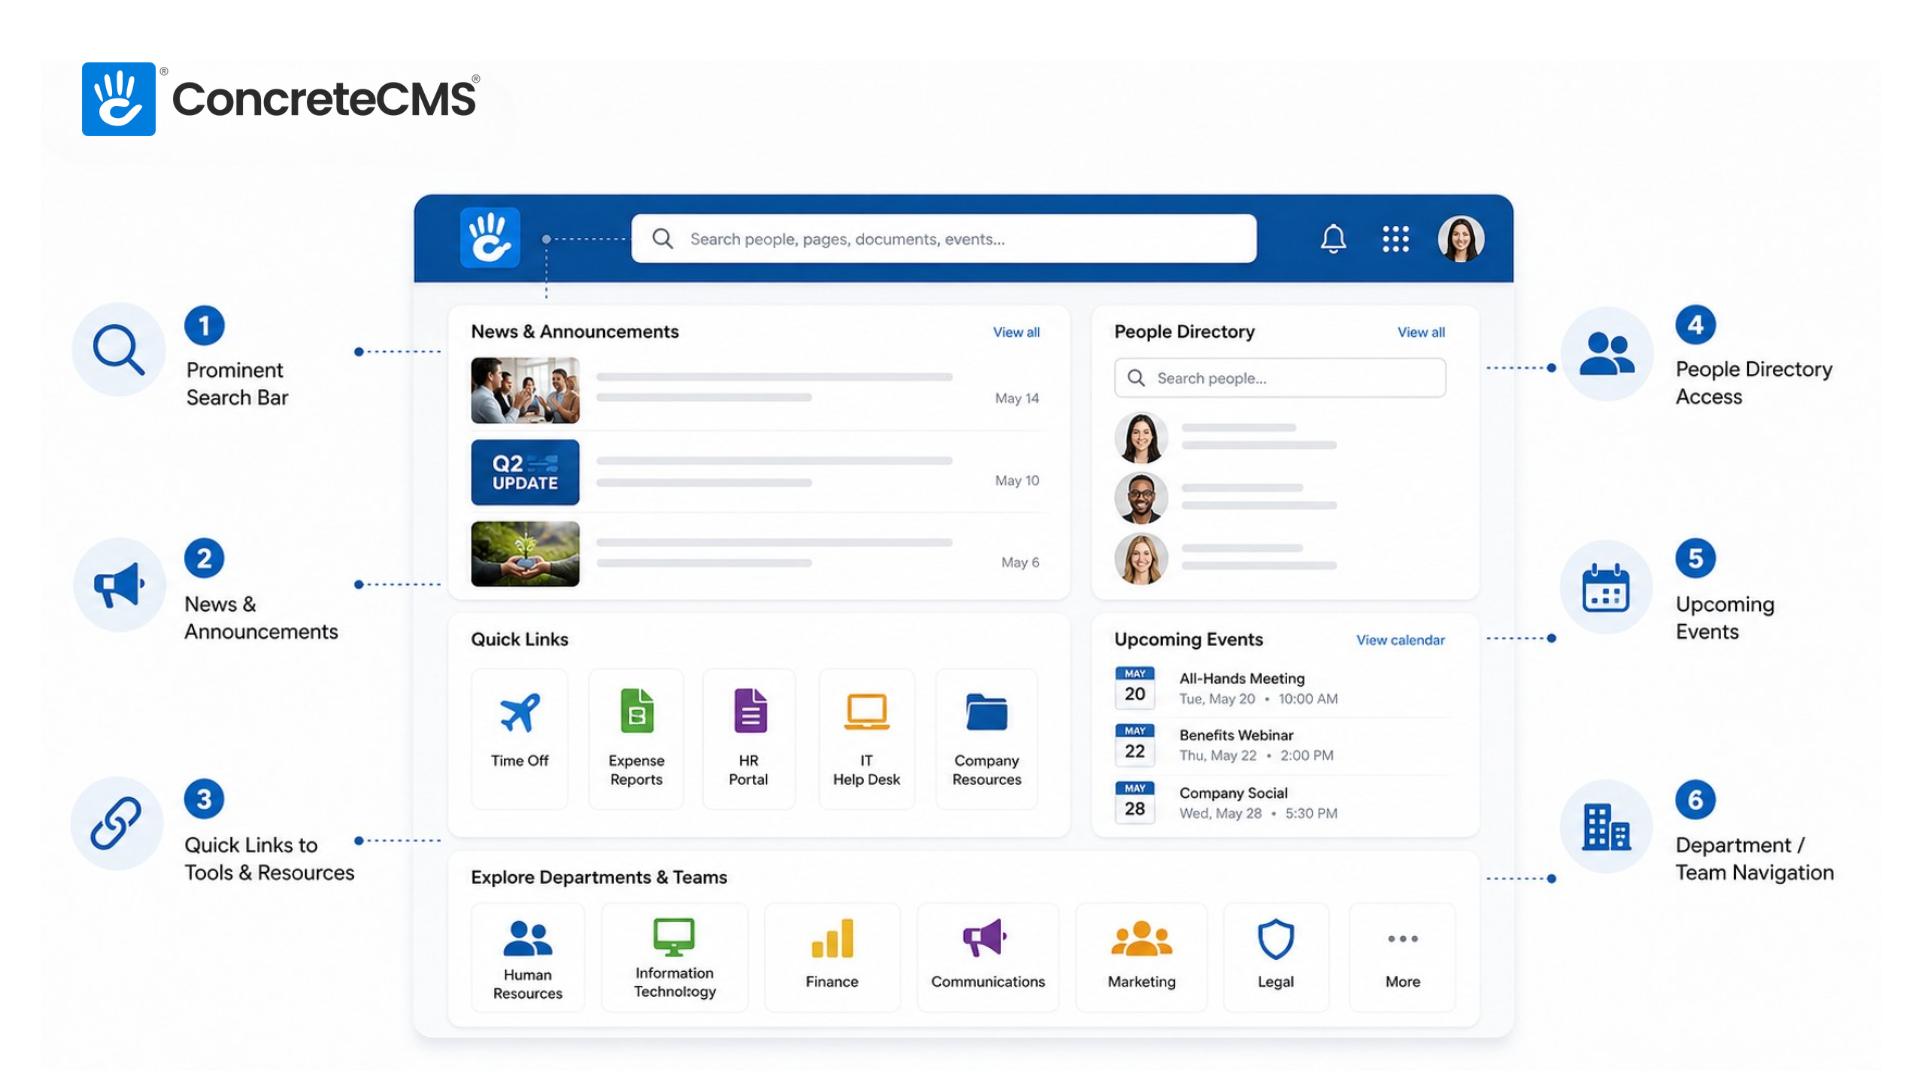Open the Q2 Update news thumbnail
The height and width of the screenshot is (1080, 1920).
pos(525,472)
